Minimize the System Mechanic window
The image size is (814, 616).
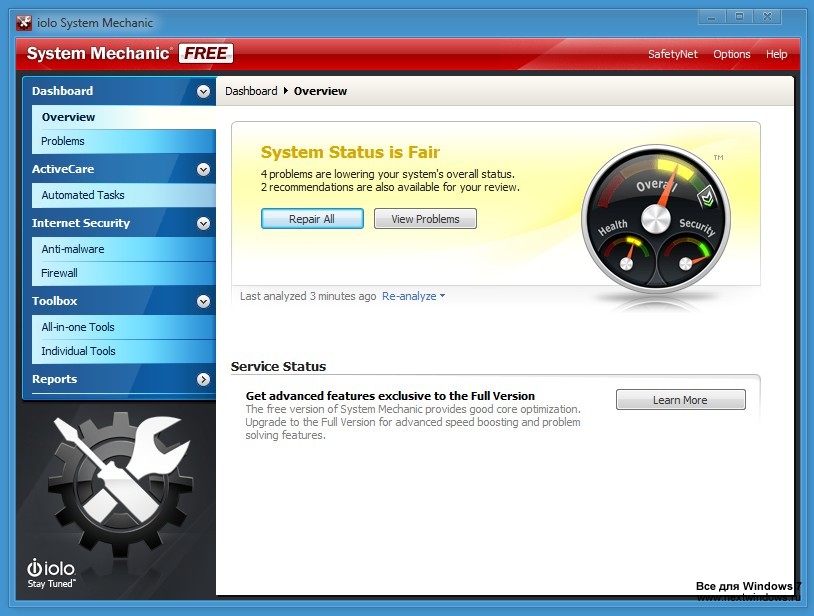[711, 17]
